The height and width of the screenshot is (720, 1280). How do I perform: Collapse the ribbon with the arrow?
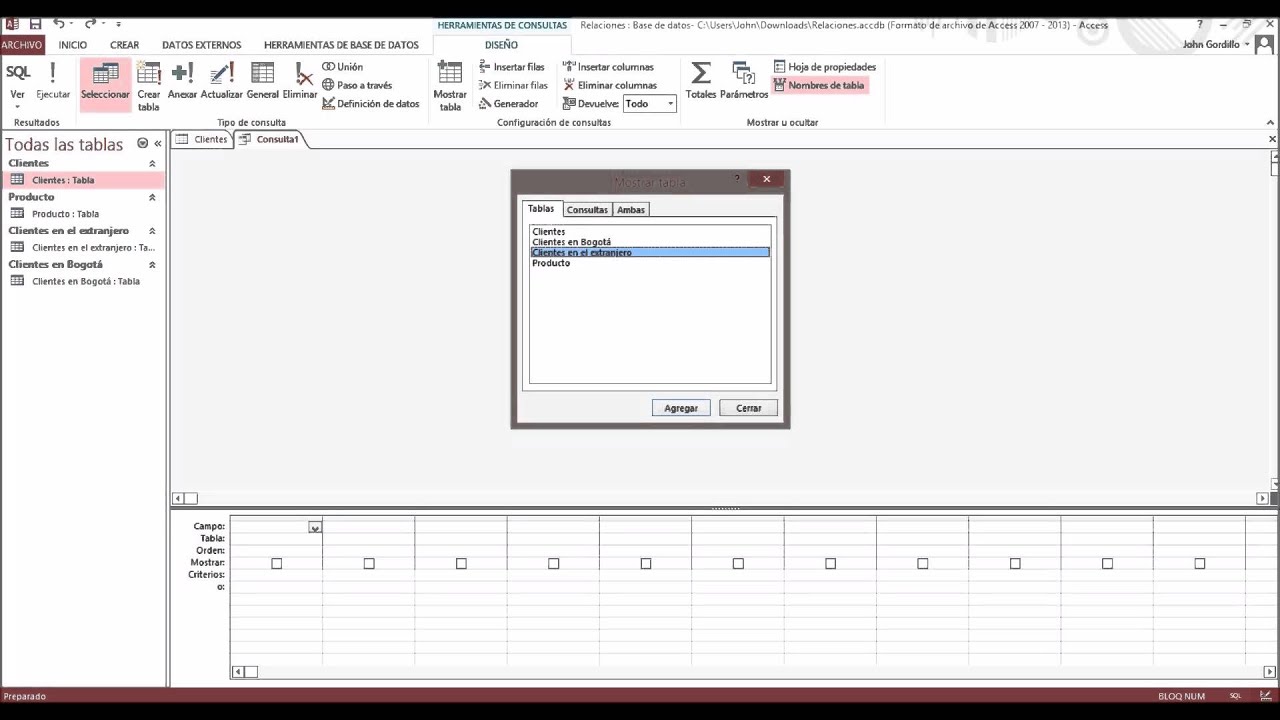click(x=1270, y=123)
